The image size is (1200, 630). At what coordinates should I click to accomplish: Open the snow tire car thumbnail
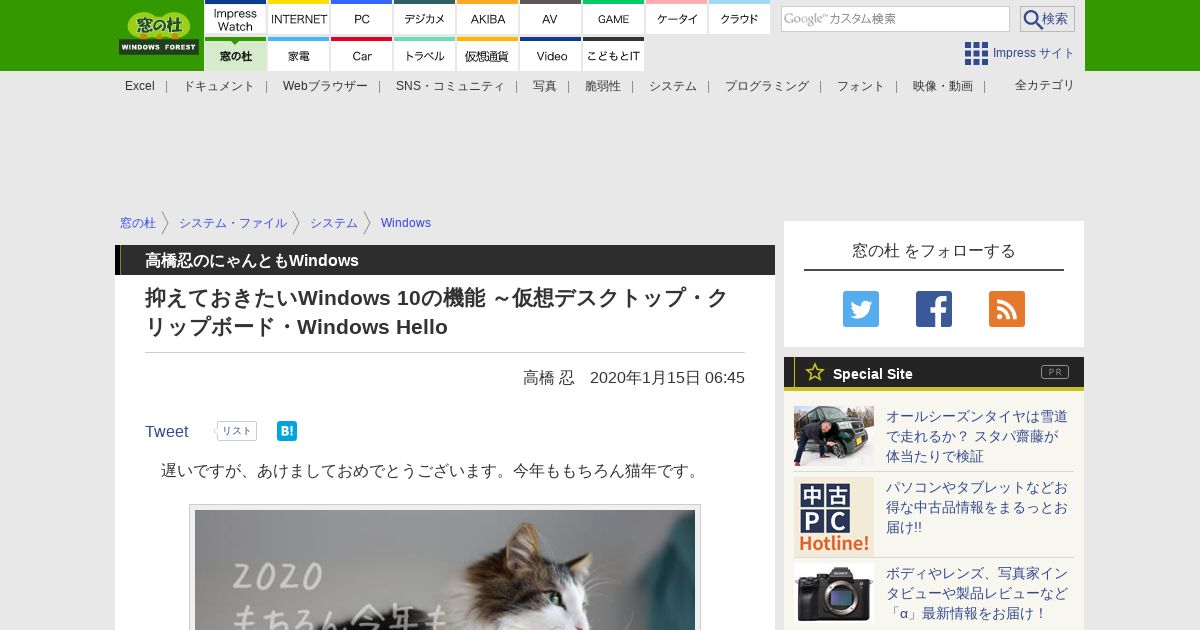tap(834, 436)
